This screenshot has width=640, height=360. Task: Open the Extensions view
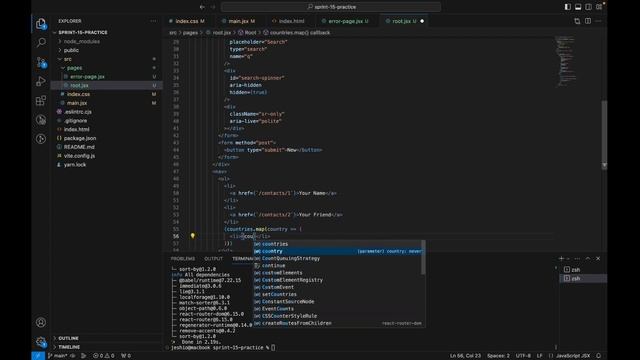click(41, 100)
